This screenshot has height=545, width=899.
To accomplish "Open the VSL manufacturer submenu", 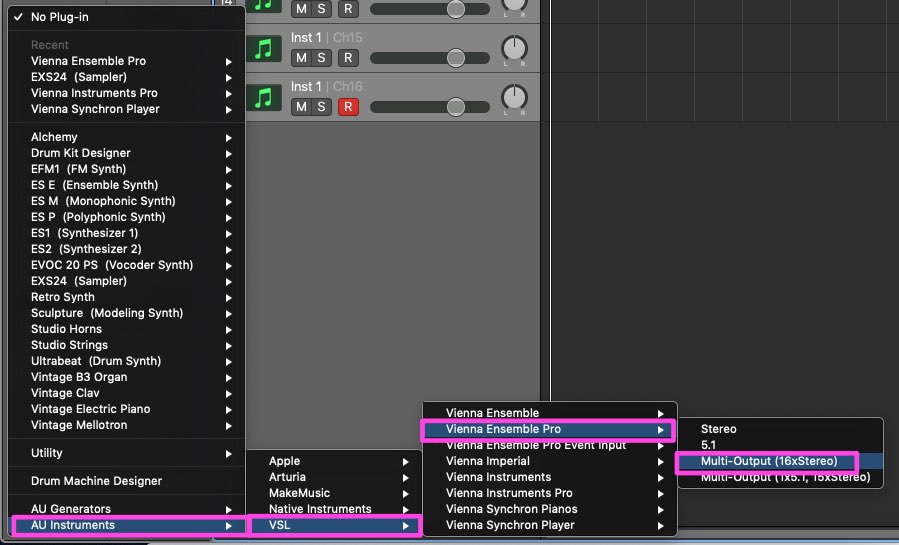I will pyautogui.click(x=334, y=525).
